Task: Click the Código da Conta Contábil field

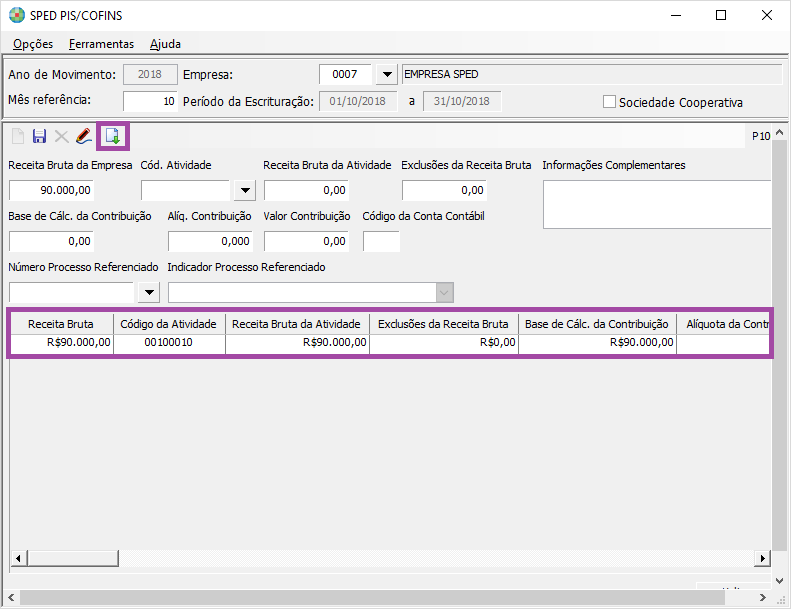Action: (381, 241)
